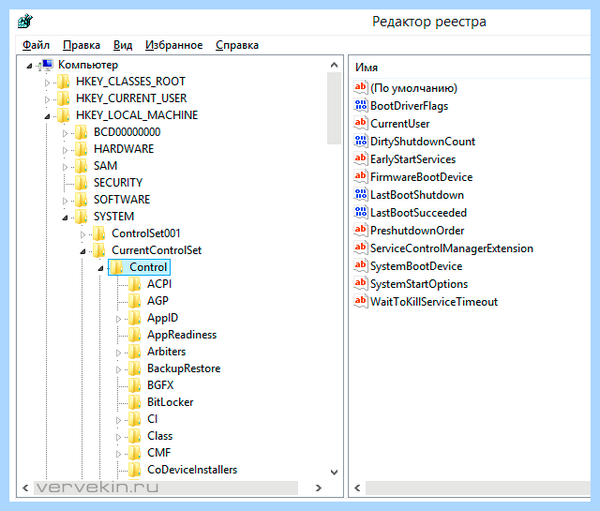Click the SECURITY folder icon
Viewport: 600px width, 511px height.
click(81, 183)
